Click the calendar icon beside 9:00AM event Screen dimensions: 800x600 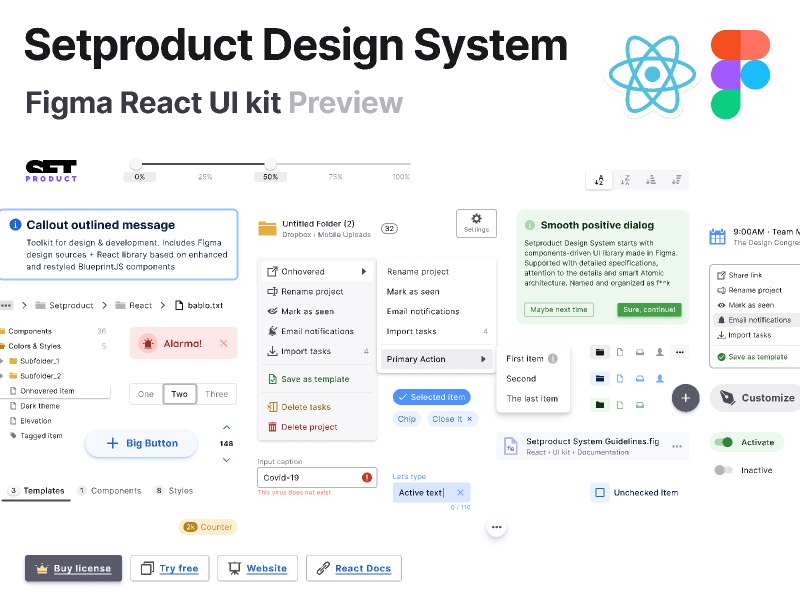717,236
